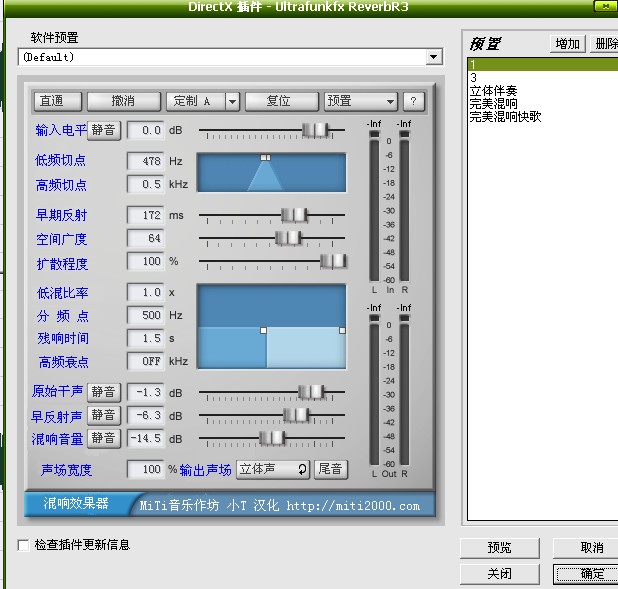Select preset 3 in the preset list
The width and height of the screenshot is (618, 589).
pyautogui.click(x=543, y=77)
